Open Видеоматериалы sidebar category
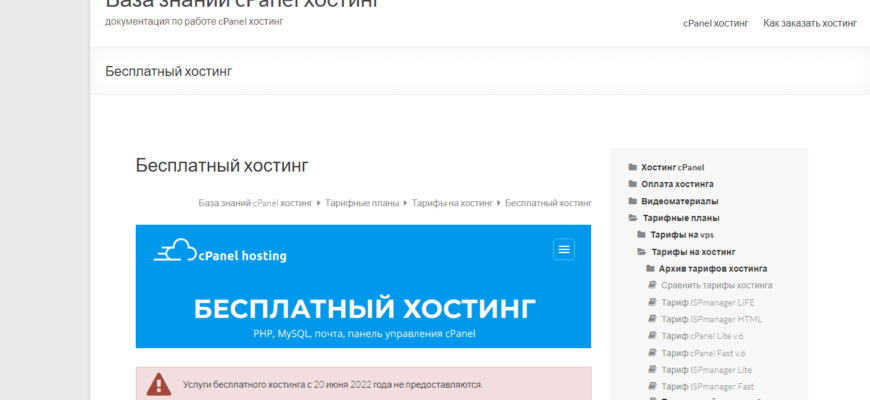Screen dimensions: 870x400 coord(680,201)
